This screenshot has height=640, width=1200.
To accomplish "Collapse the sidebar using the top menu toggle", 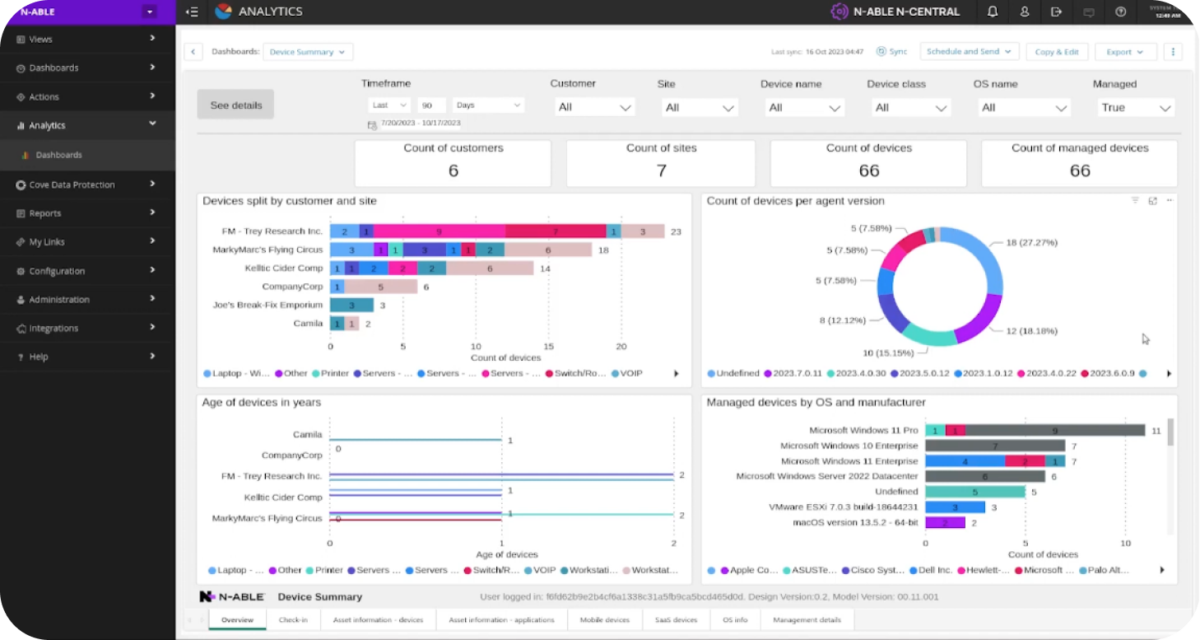I will pyautogui.click(x=192, y=12).
